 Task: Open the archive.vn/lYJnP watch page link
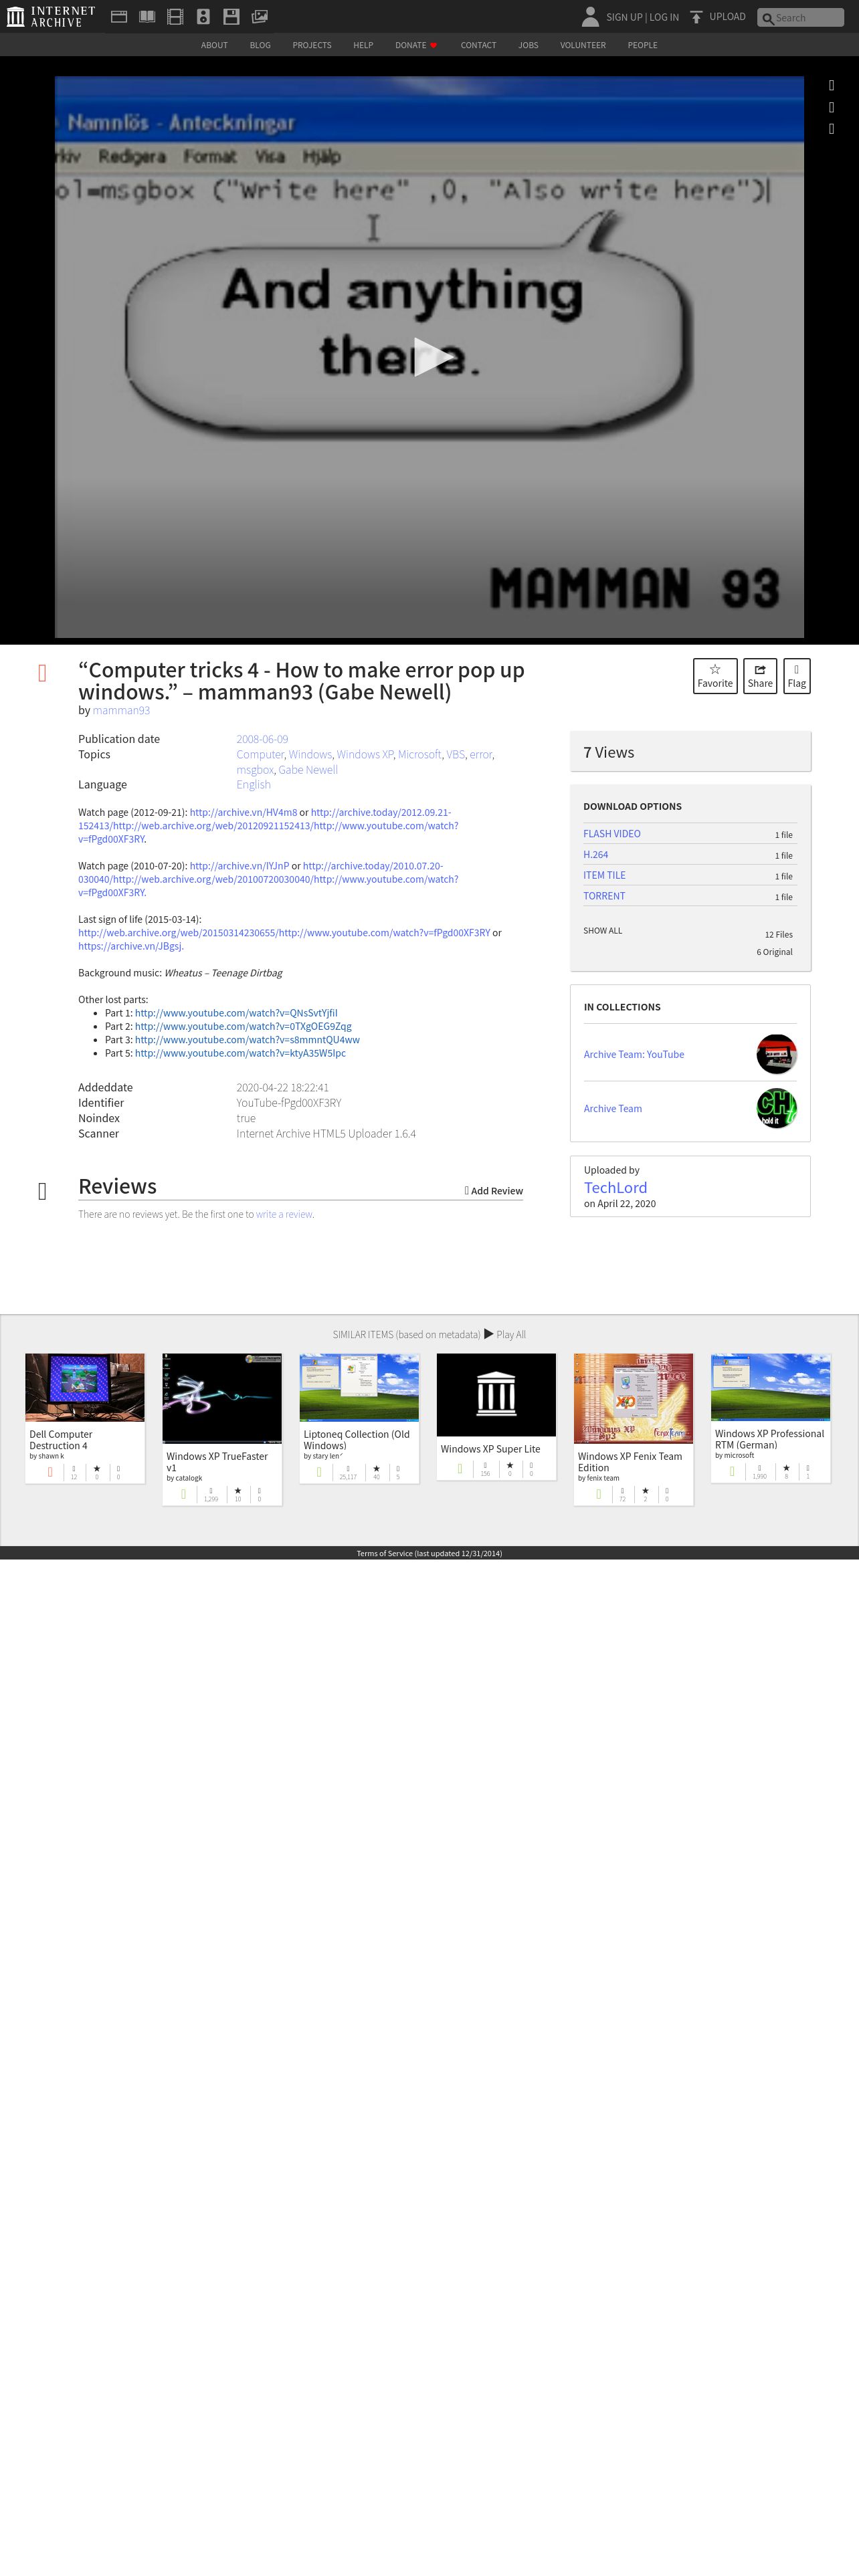pyautogui.click(x=239, y=866)
